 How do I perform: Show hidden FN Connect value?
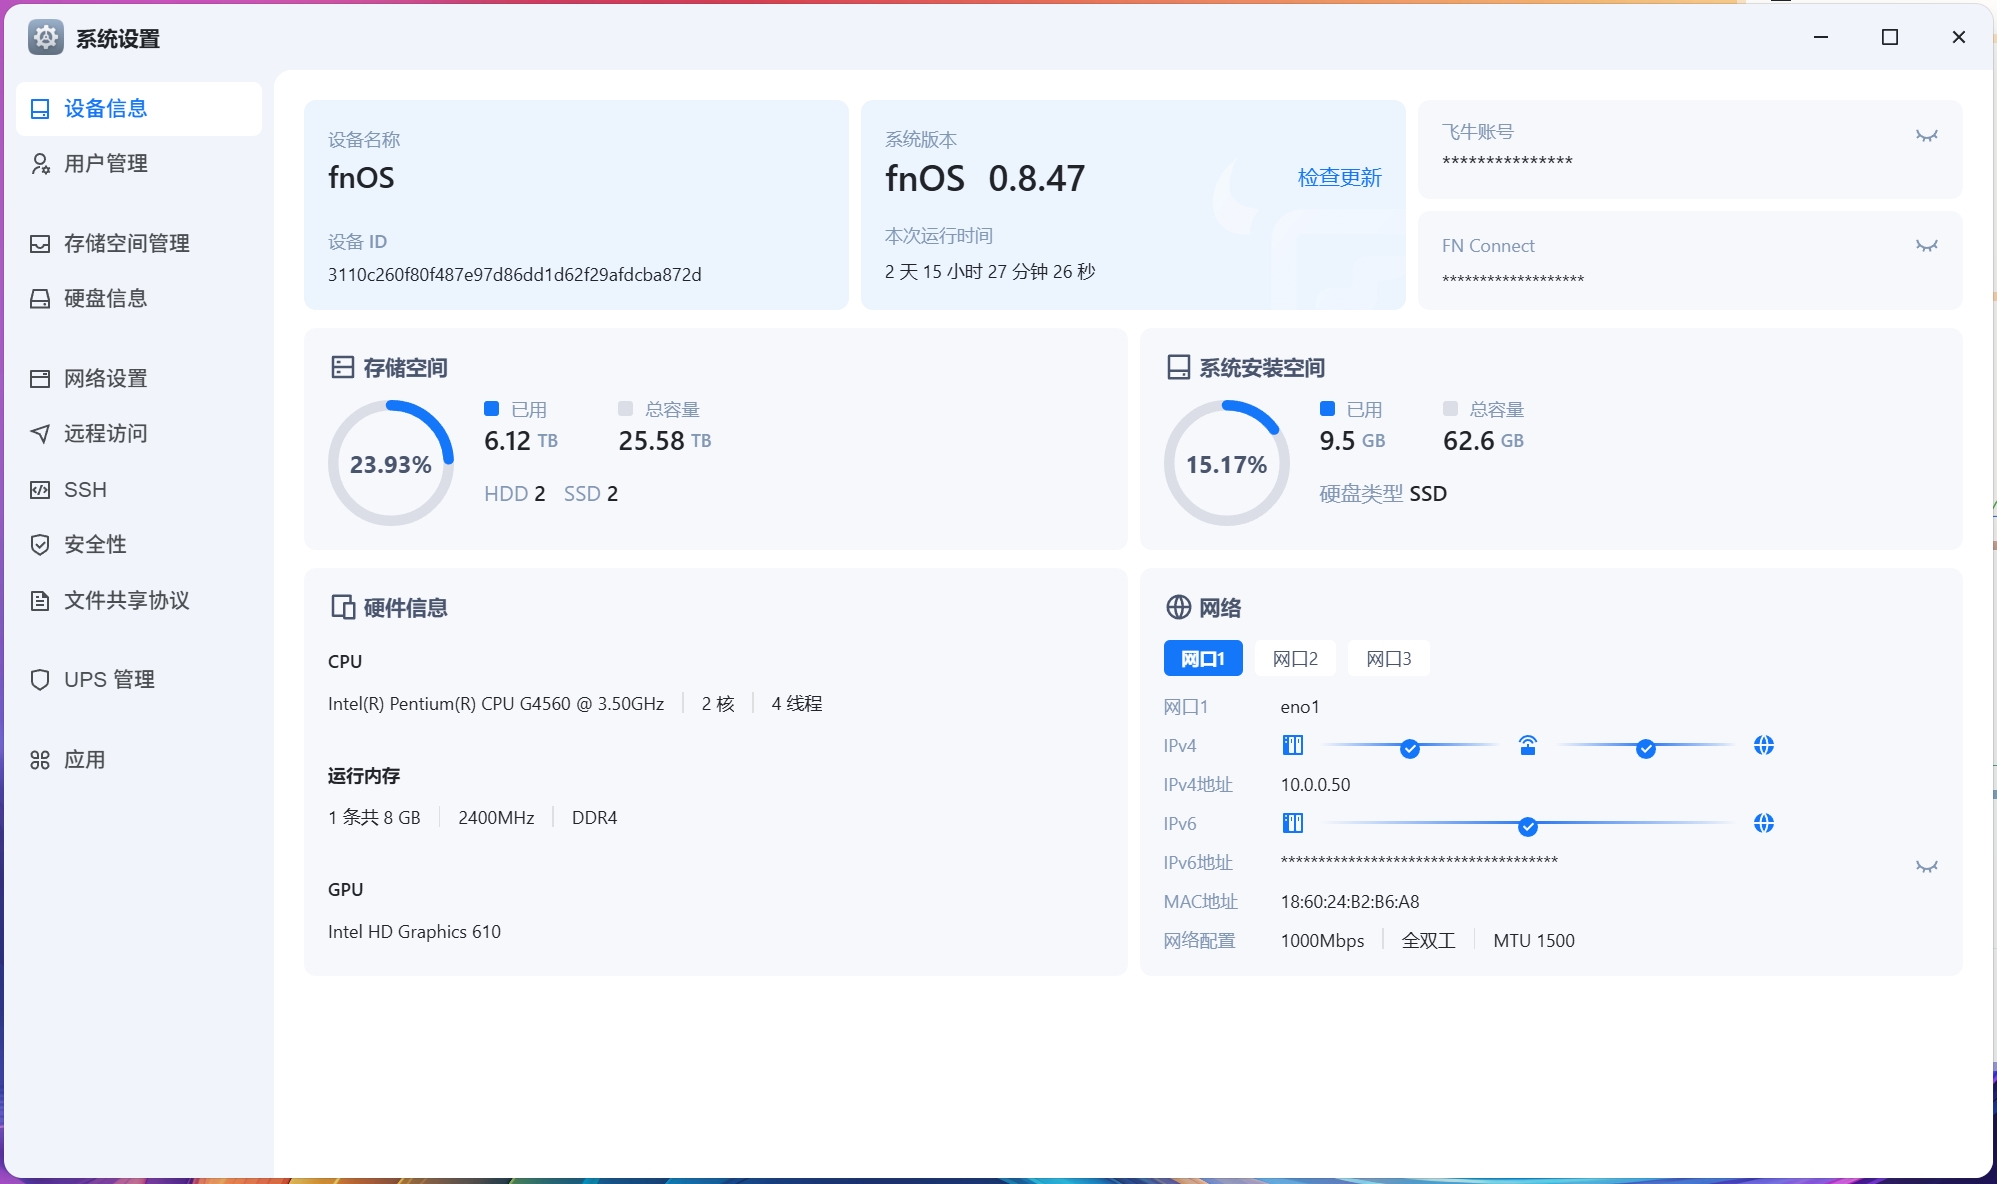pos(1926,245)
